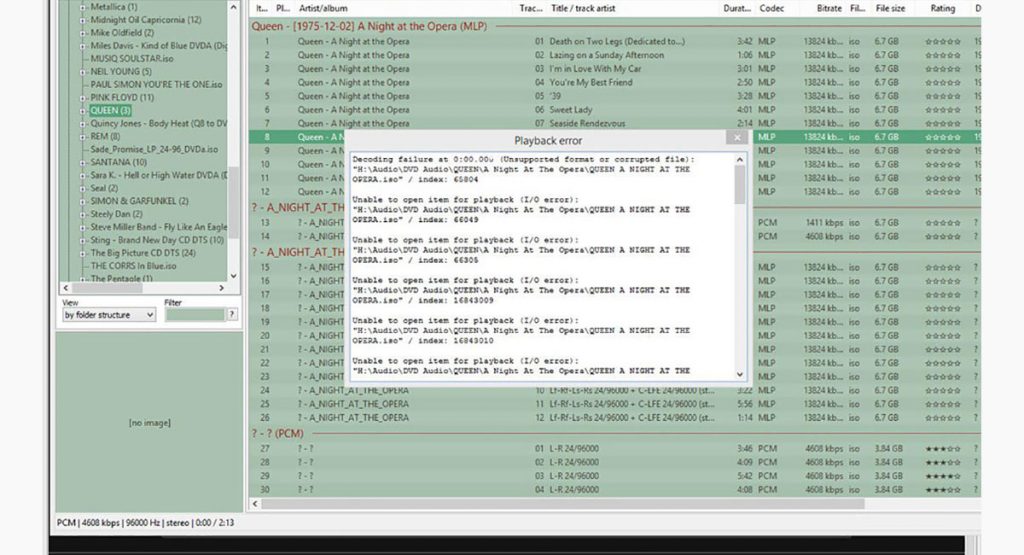Expand the NEIL YOUNG (5) node
This screenshot has height=555, width=1024.
click(82, 72)
